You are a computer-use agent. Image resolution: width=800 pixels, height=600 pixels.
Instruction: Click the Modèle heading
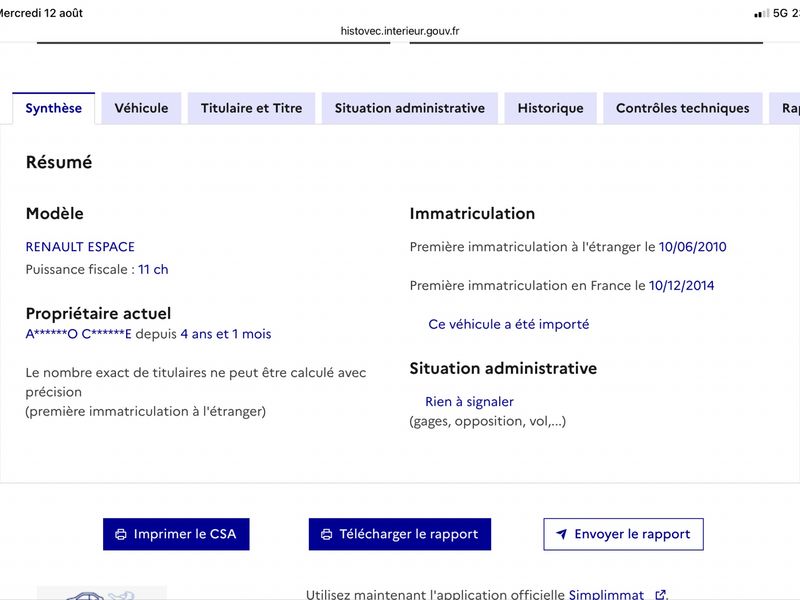pyautogui.click(x=55, y=213)
